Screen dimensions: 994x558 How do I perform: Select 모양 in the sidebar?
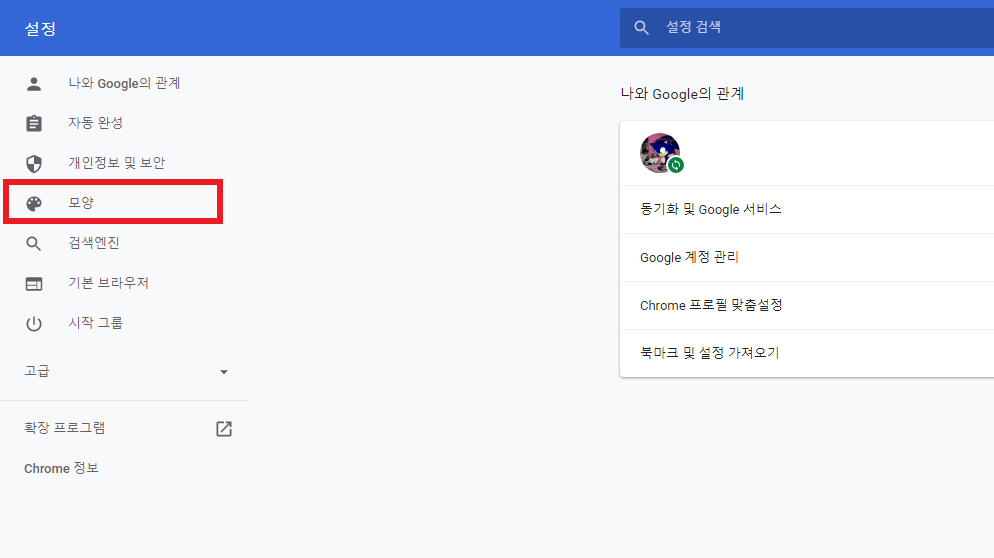[81, 203]
